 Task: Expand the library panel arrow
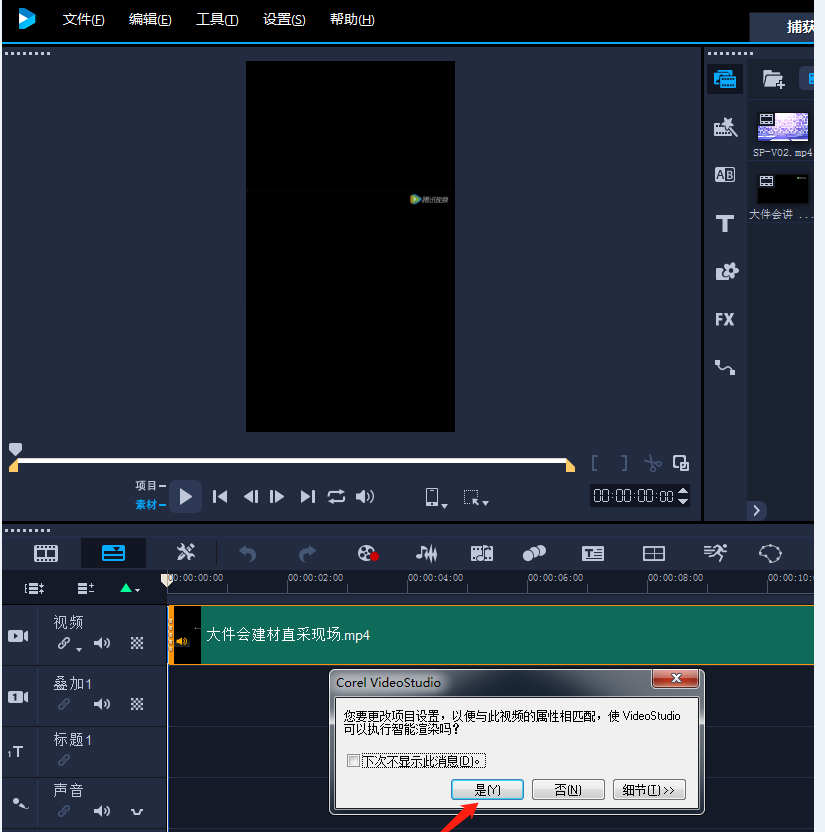757,510
